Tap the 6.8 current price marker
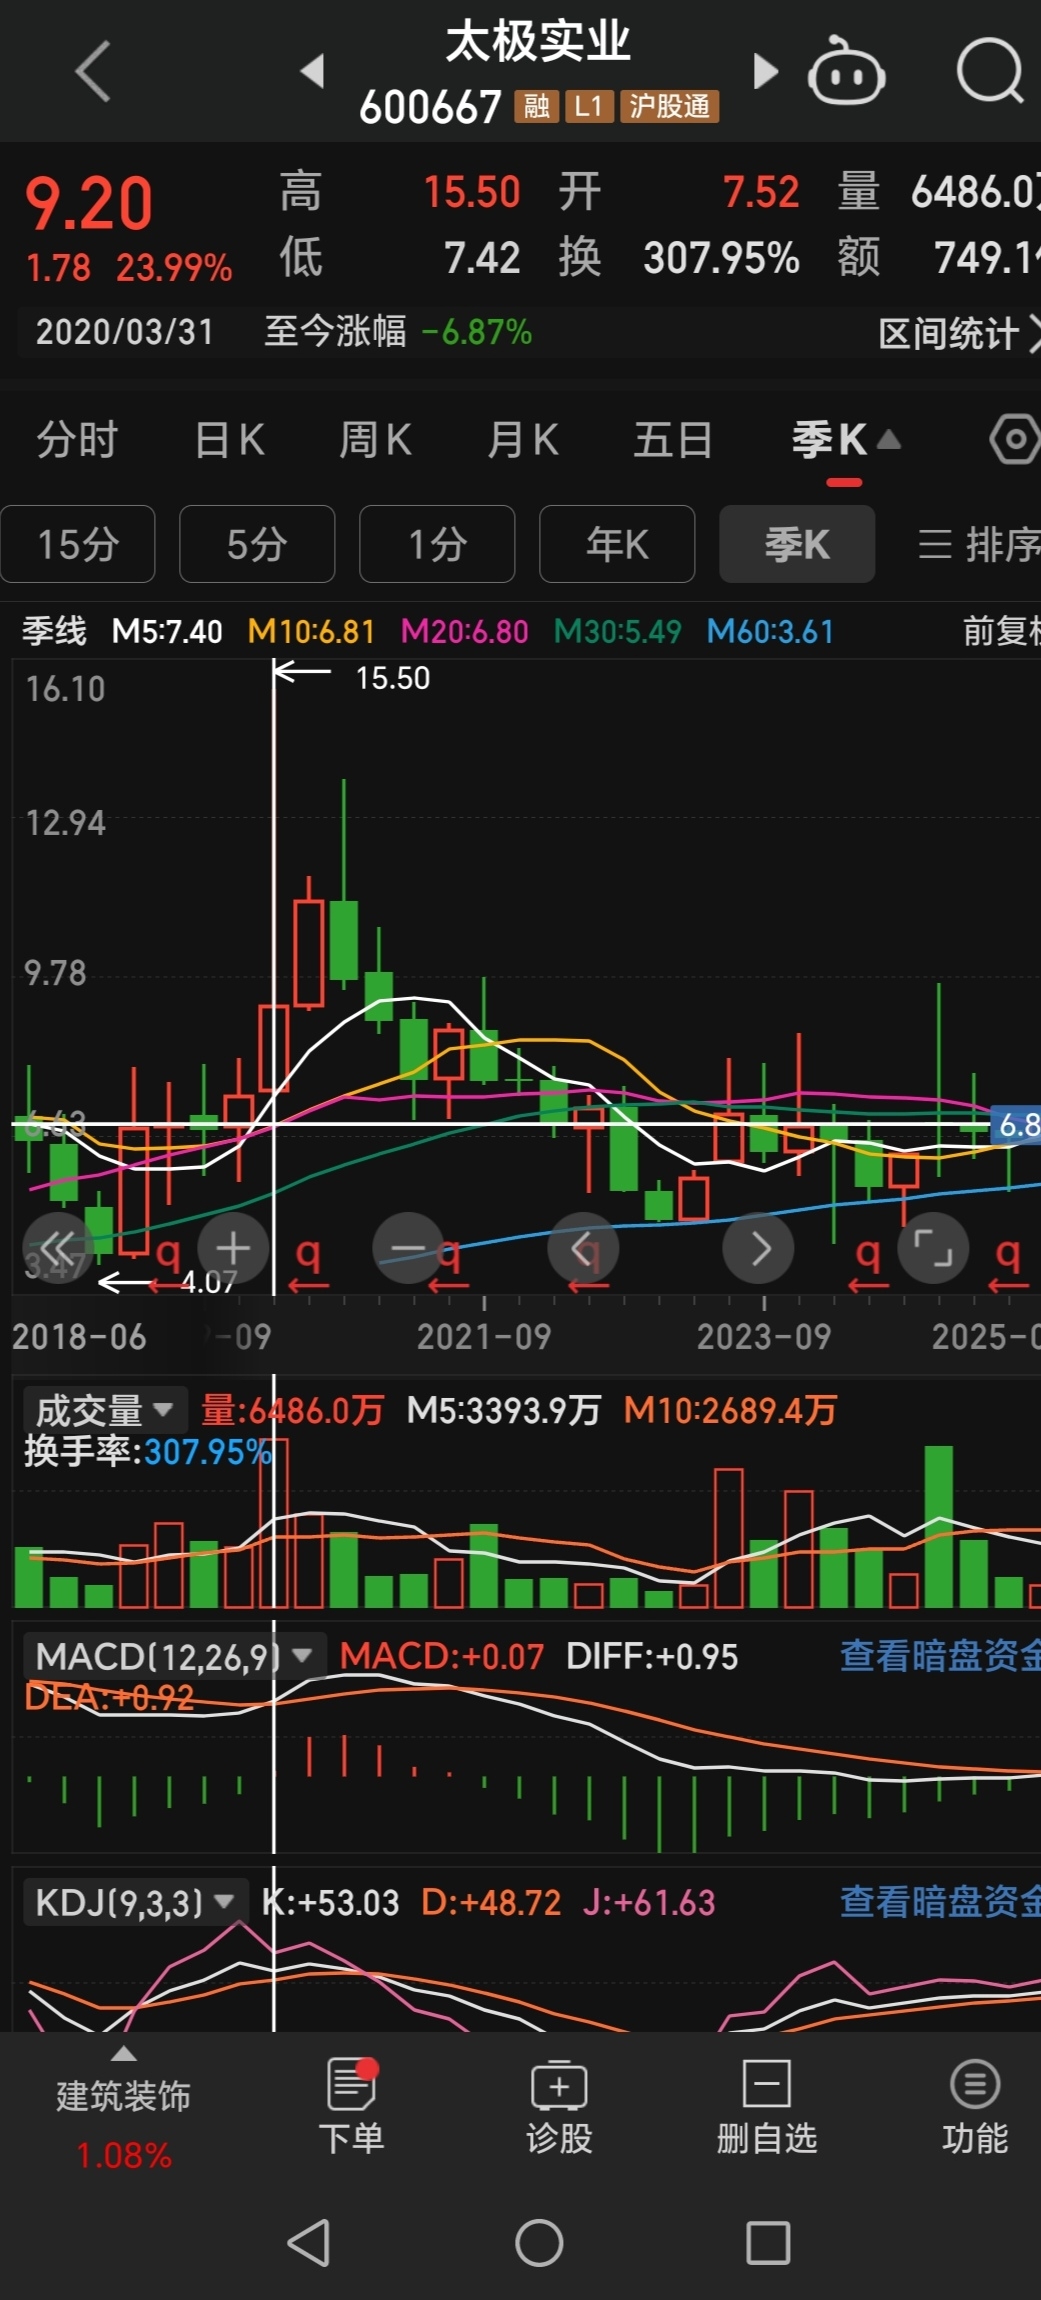 1016,1125
